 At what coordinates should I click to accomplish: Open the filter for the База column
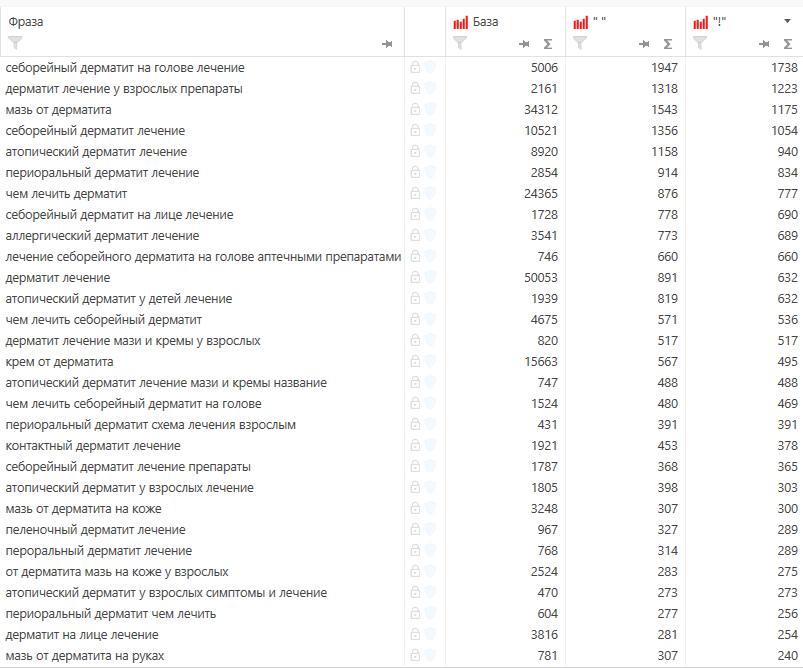click(460, 43)
